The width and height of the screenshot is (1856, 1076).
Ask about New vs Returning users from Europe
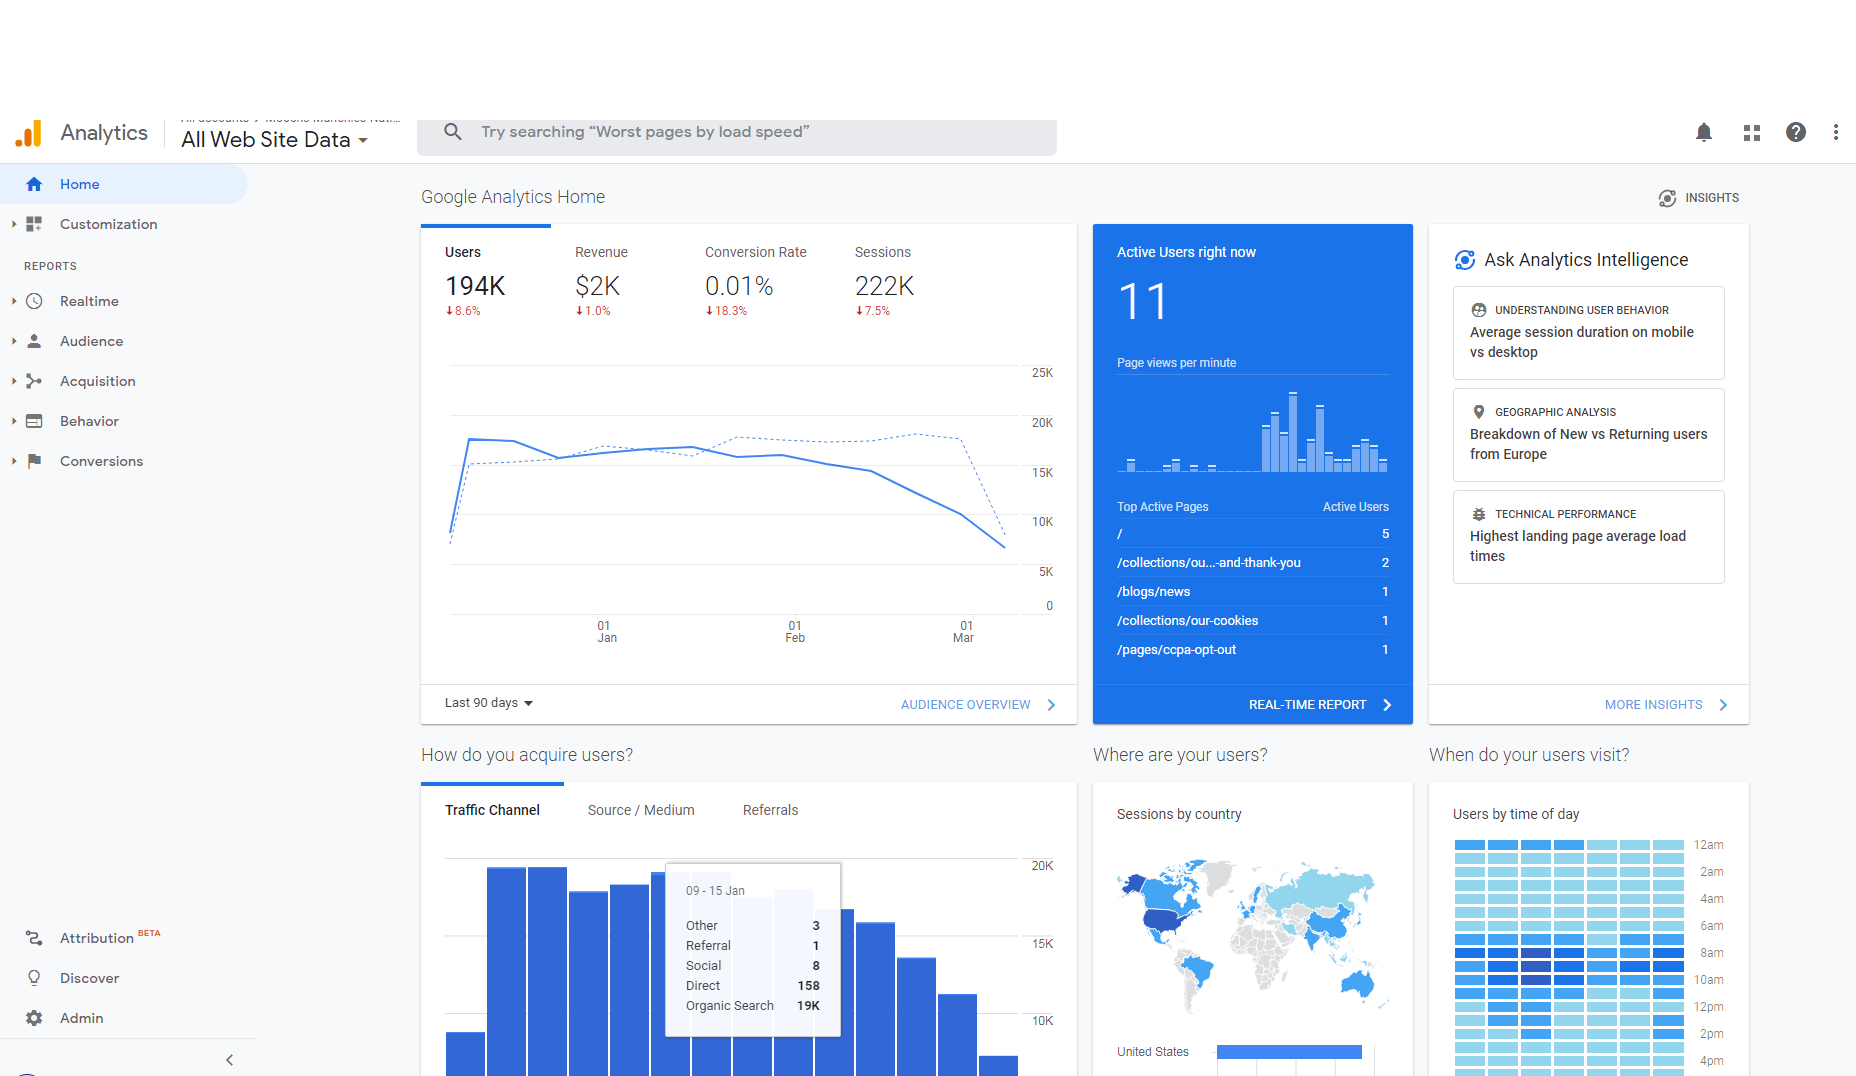point(1589,435)
